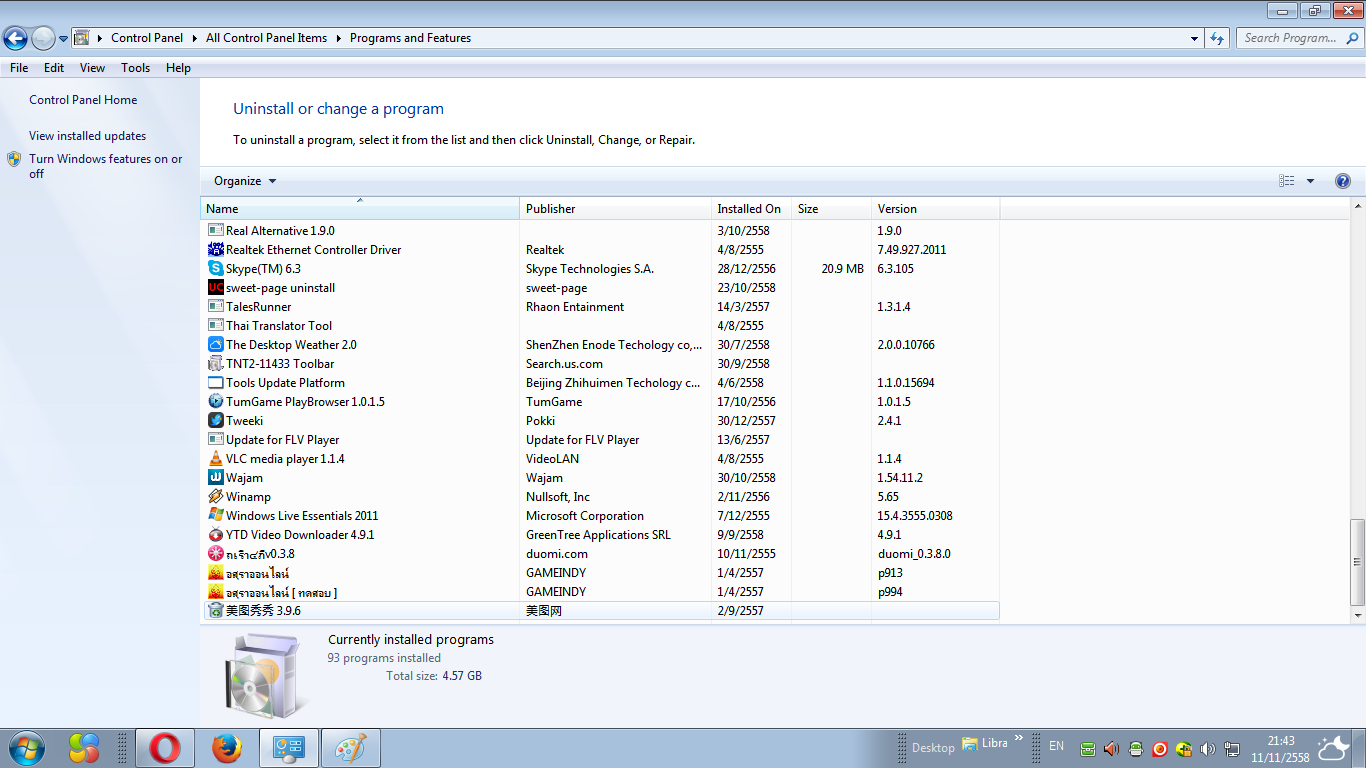Select the Real Alternative 1.9.0 row
This screenshot has width=1366, height=768.
coord(600,231)
